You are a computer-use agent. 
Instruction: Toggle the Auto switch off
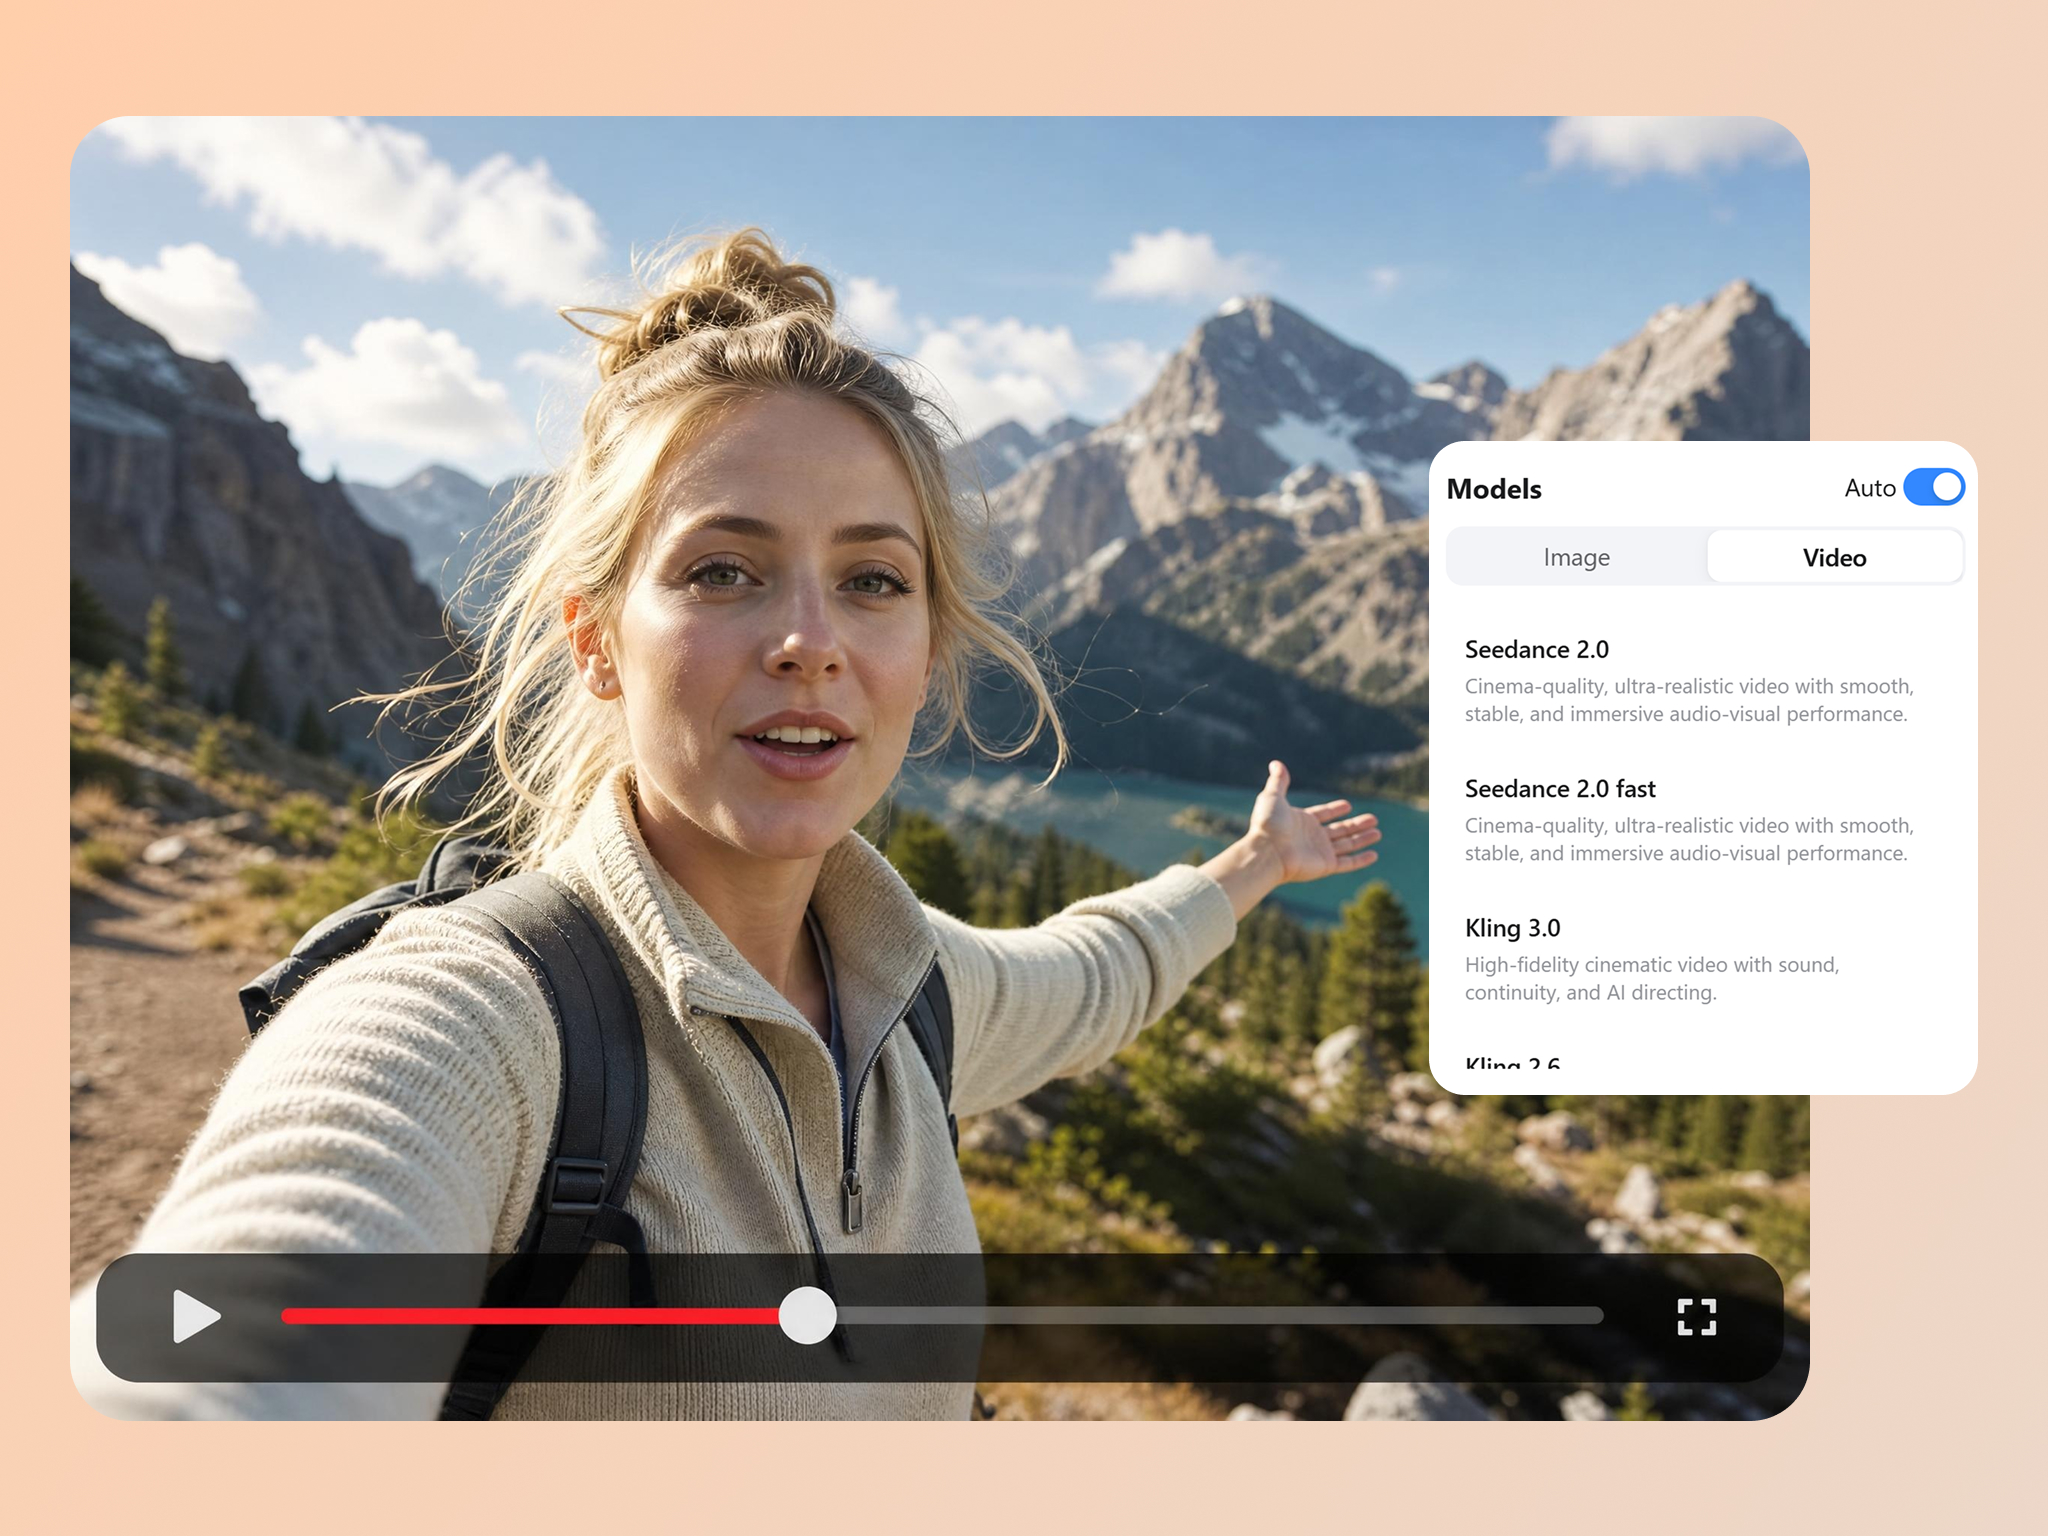click(1933, 487)
